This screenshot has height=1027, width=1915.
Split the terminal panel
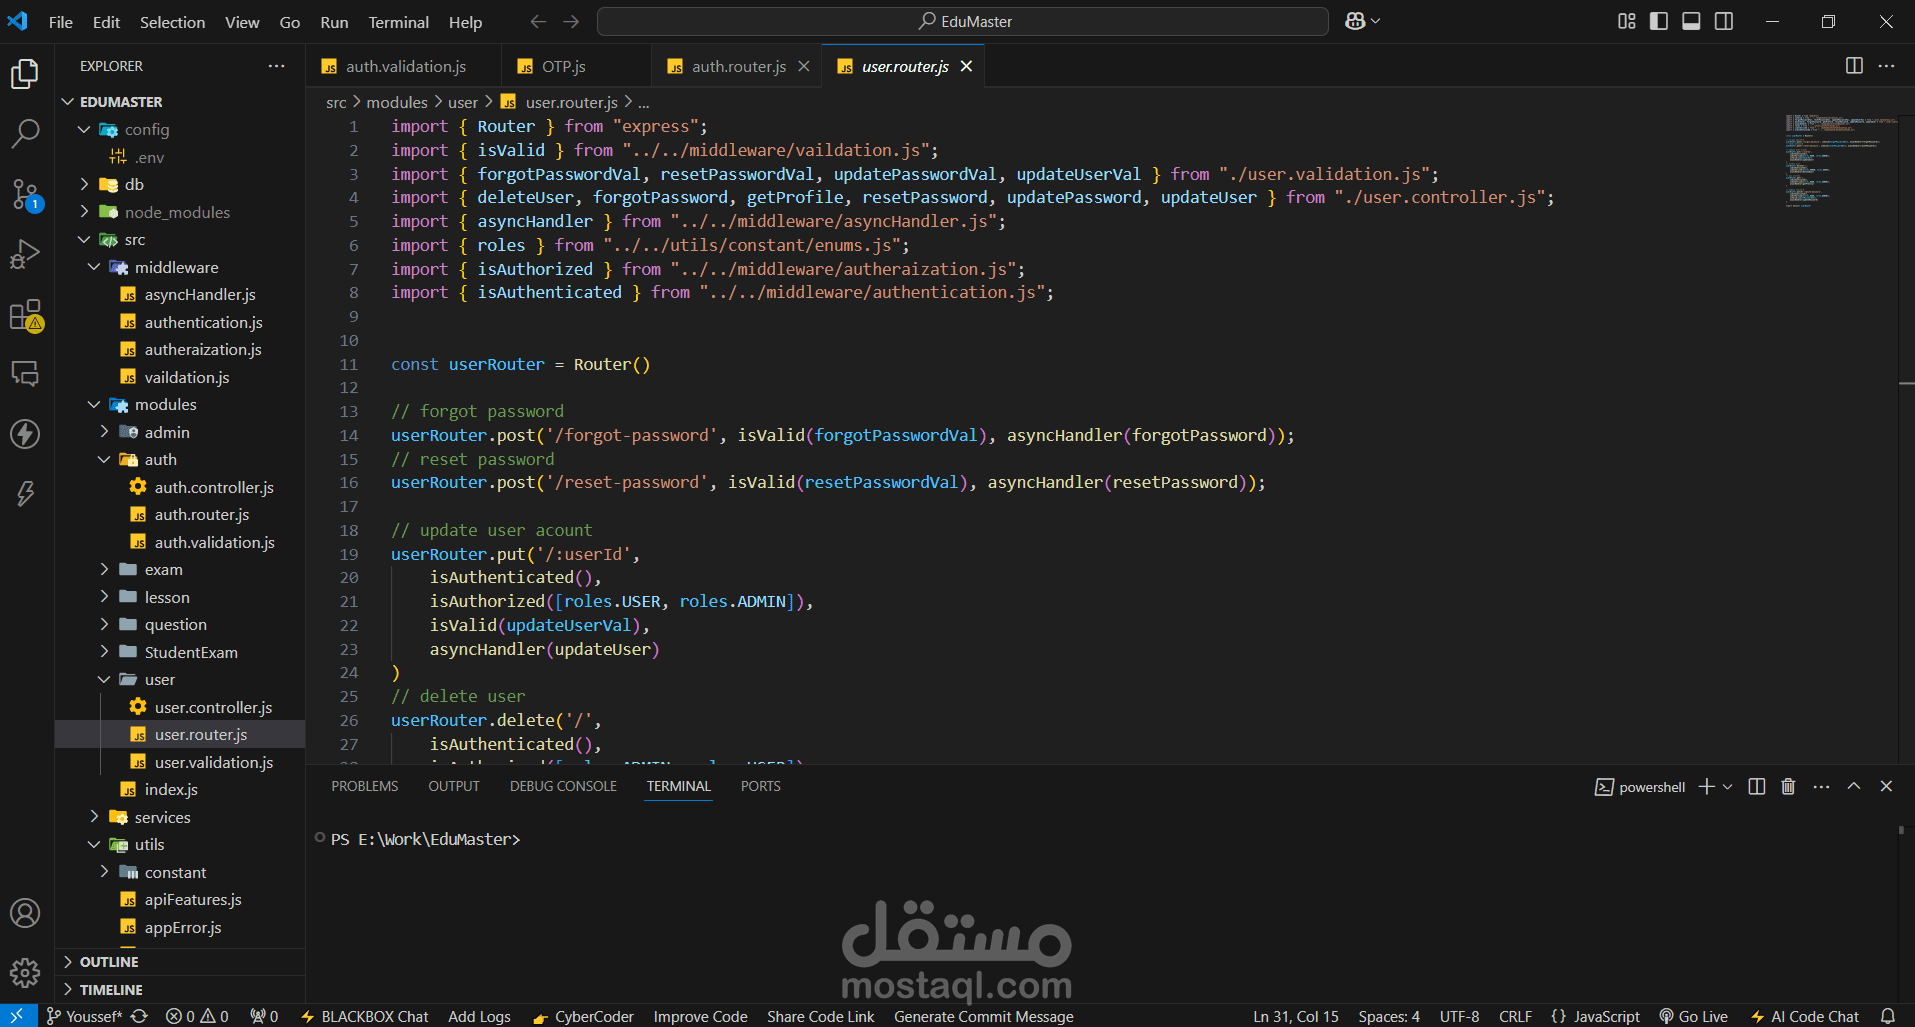tap(1757, 787)
